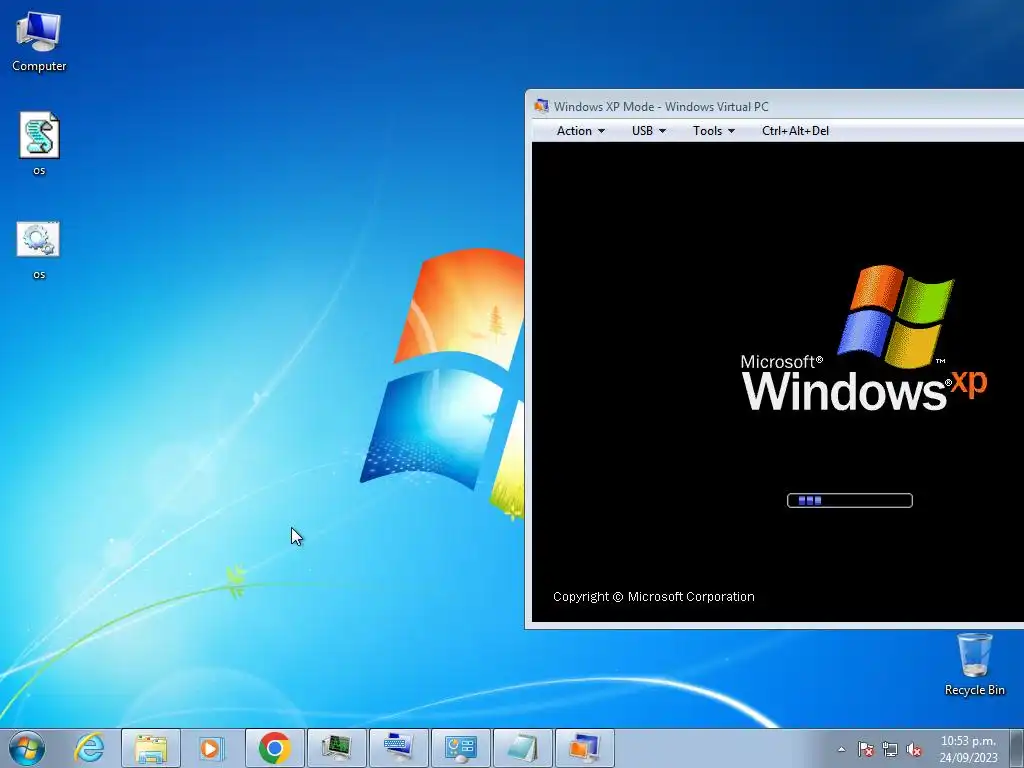1024x768 pixels.
Task: Click the Windows XP Mode window title text
Action: [x=662, y=106]
